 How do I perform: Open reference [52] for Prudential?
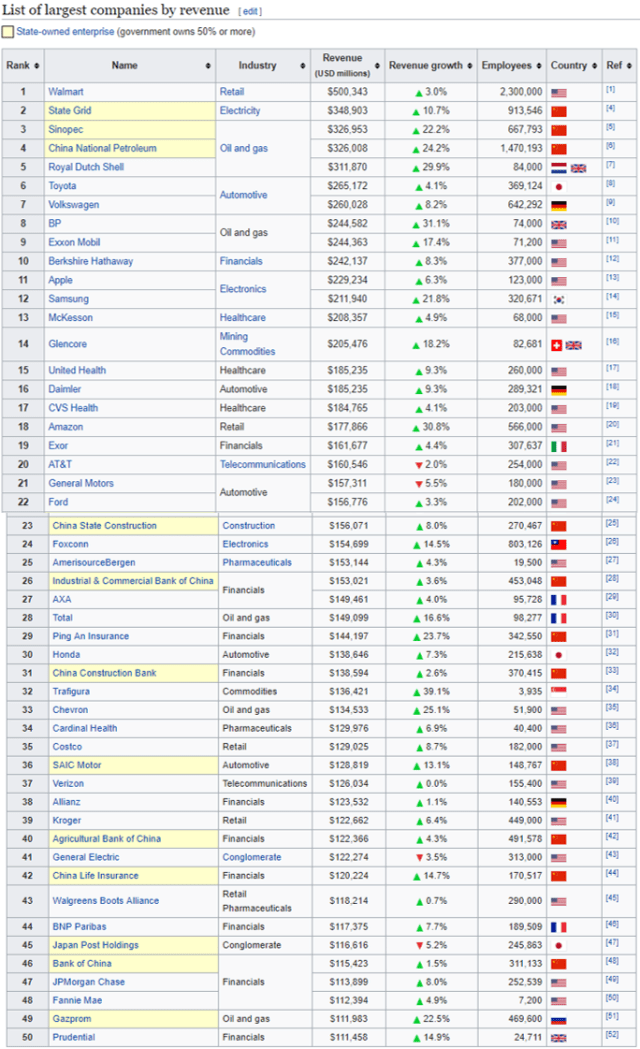tap(612, 1034)
